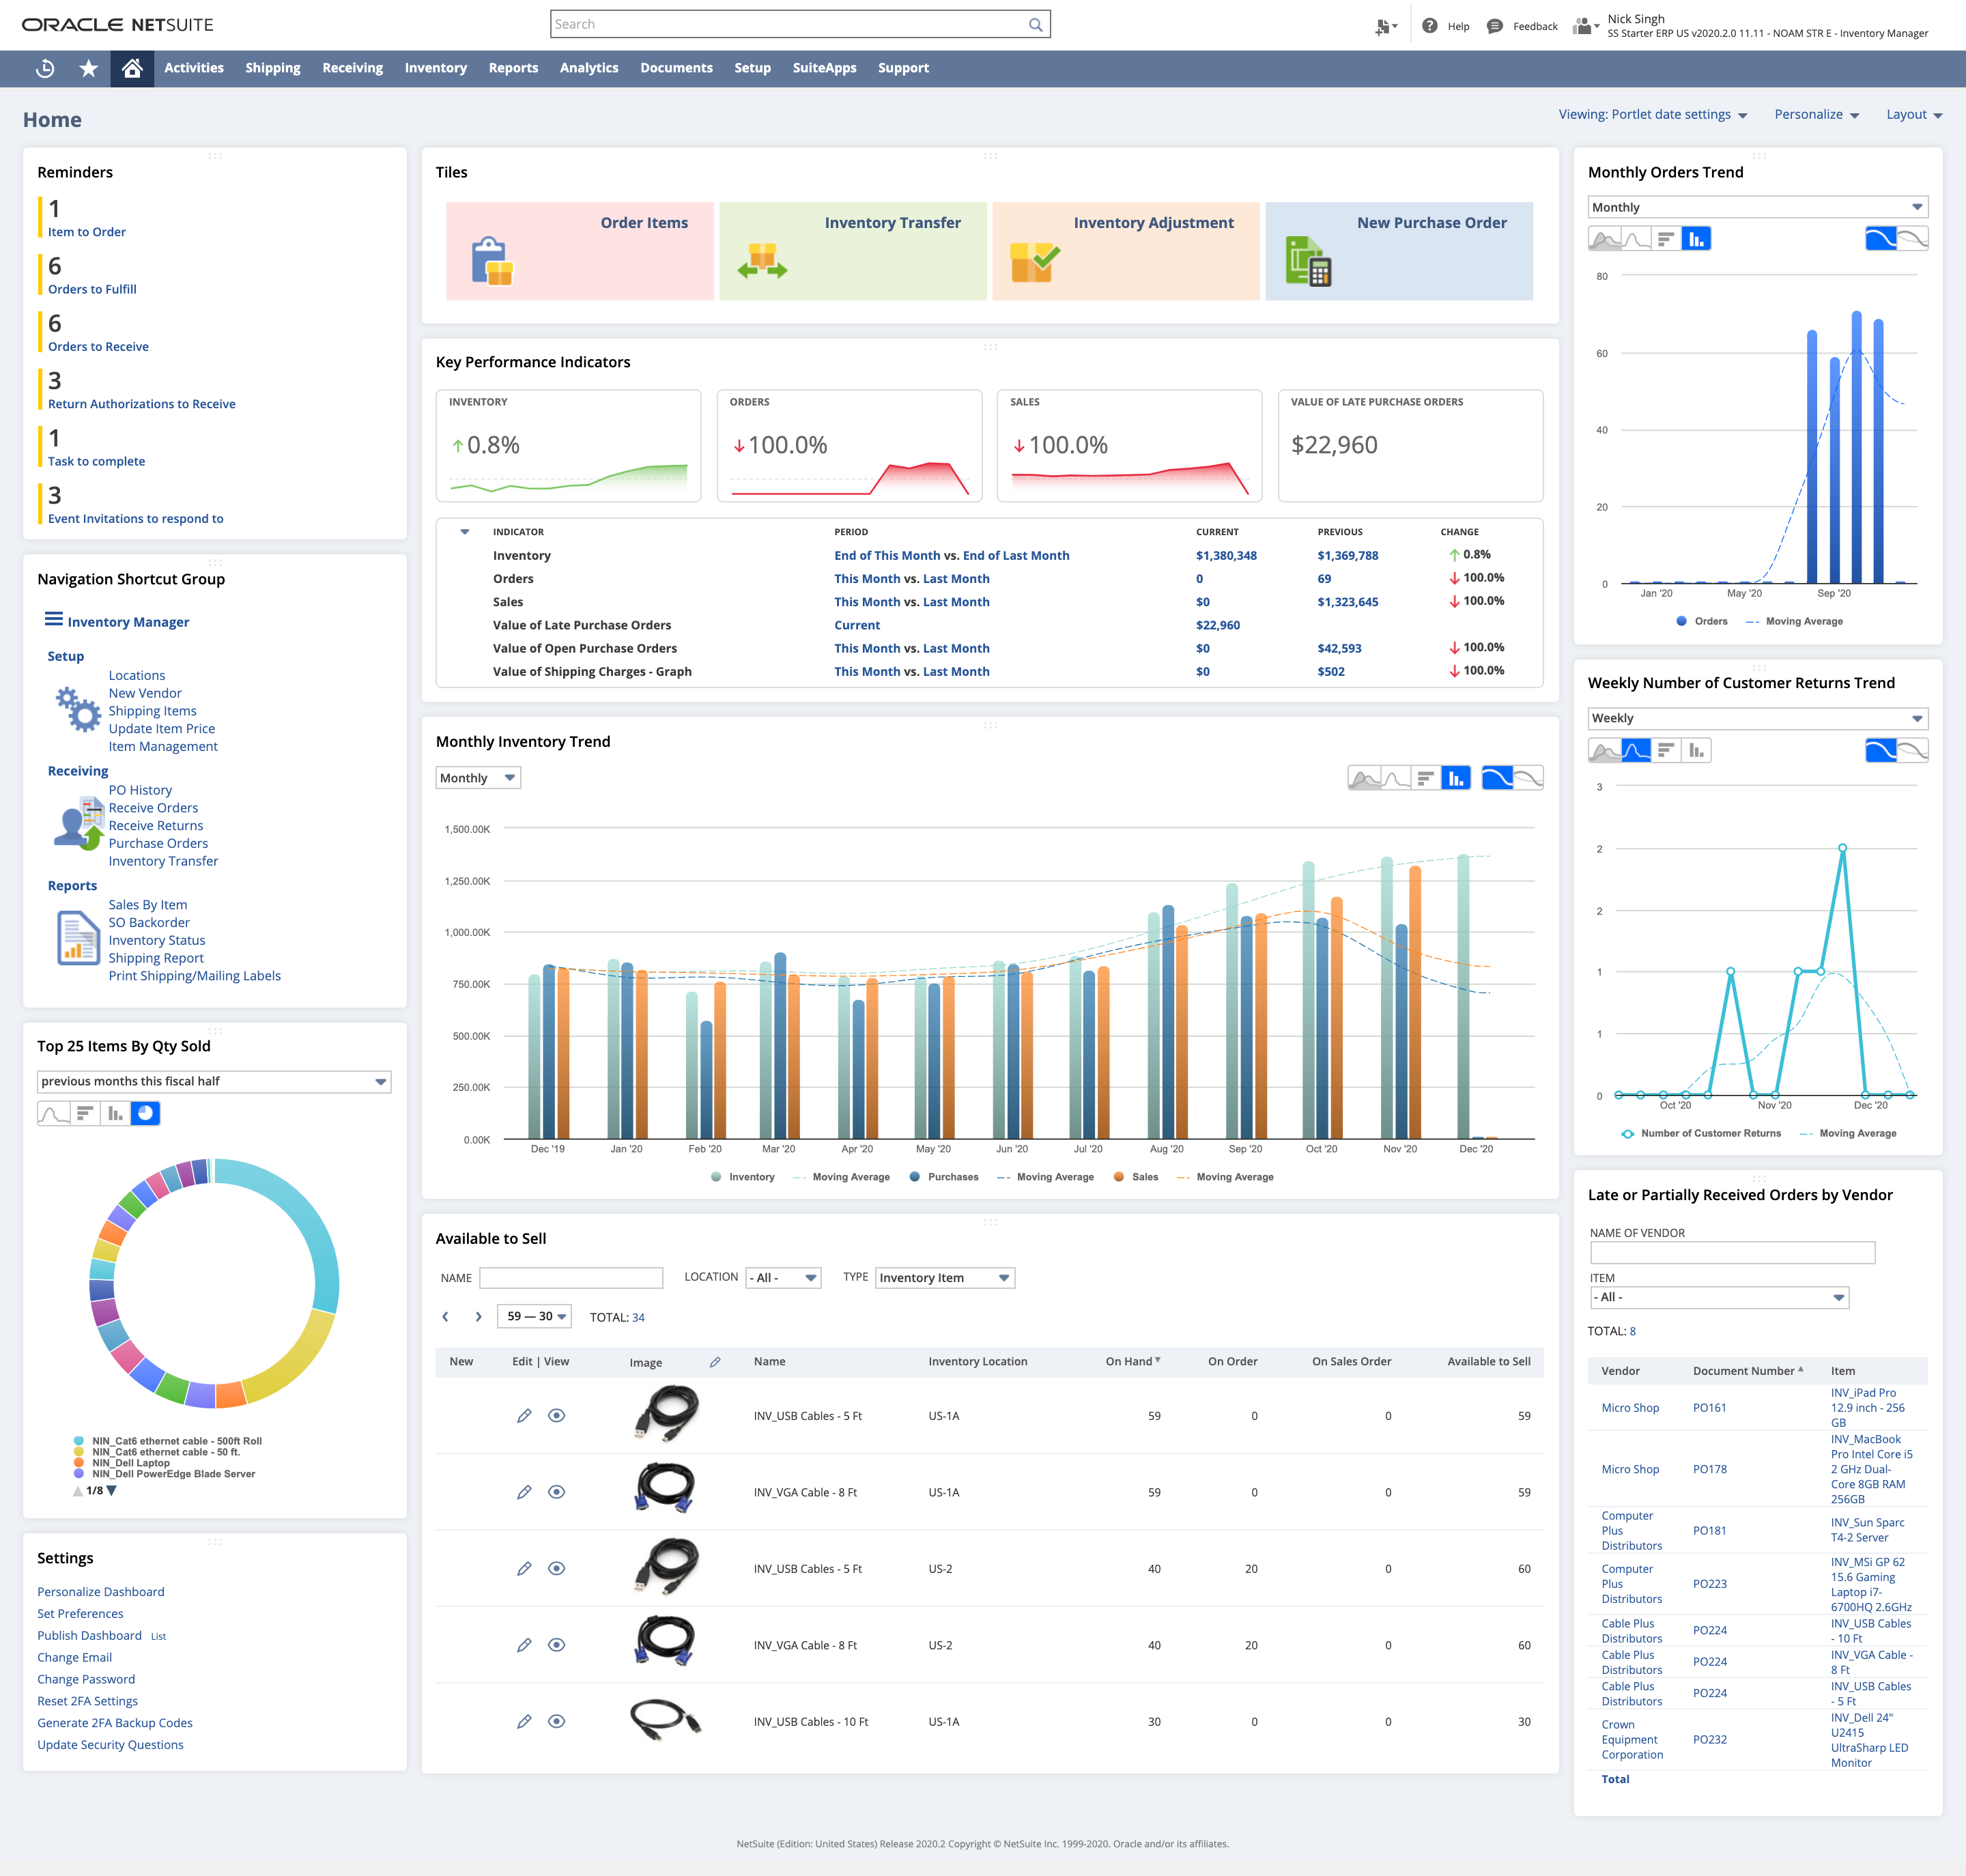Open the SuiteApps menu
Image resolution: width=1966 pixels, height=1876 pixels.
point(824,68)
